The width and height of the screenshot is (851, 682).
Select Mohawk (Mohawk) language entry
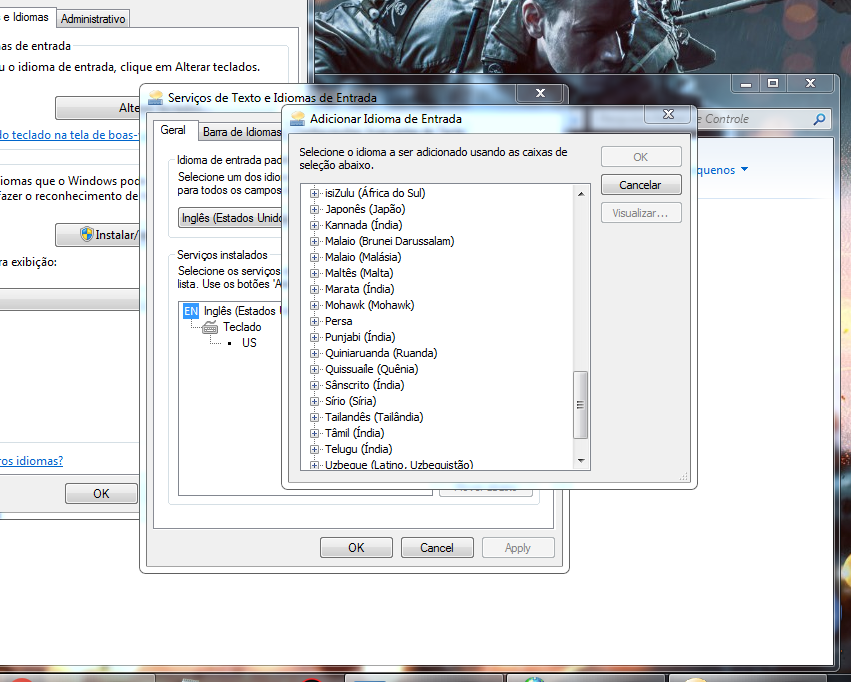click(369, 305)
